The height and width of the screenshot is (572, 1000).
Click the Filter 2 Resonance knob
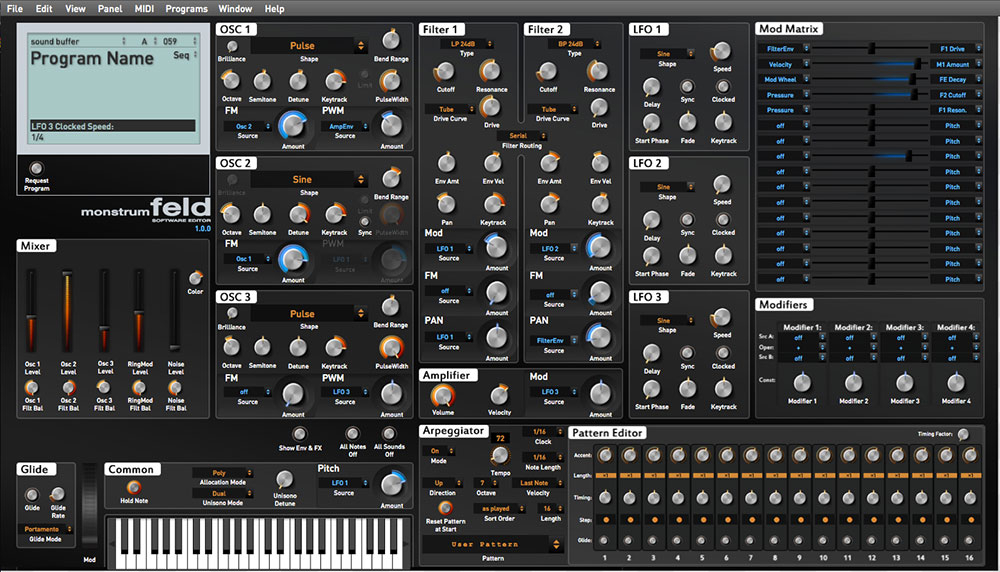pyautogui.click(x=599, y=71)
